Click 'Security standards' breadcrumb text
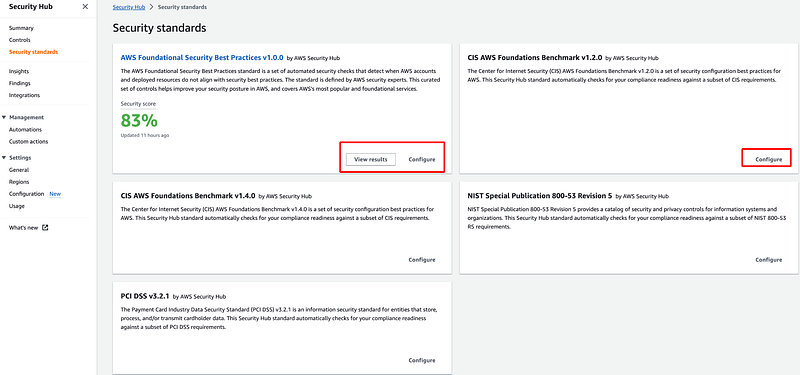Viewport: 800px width, 375px height. pos(182,7)
